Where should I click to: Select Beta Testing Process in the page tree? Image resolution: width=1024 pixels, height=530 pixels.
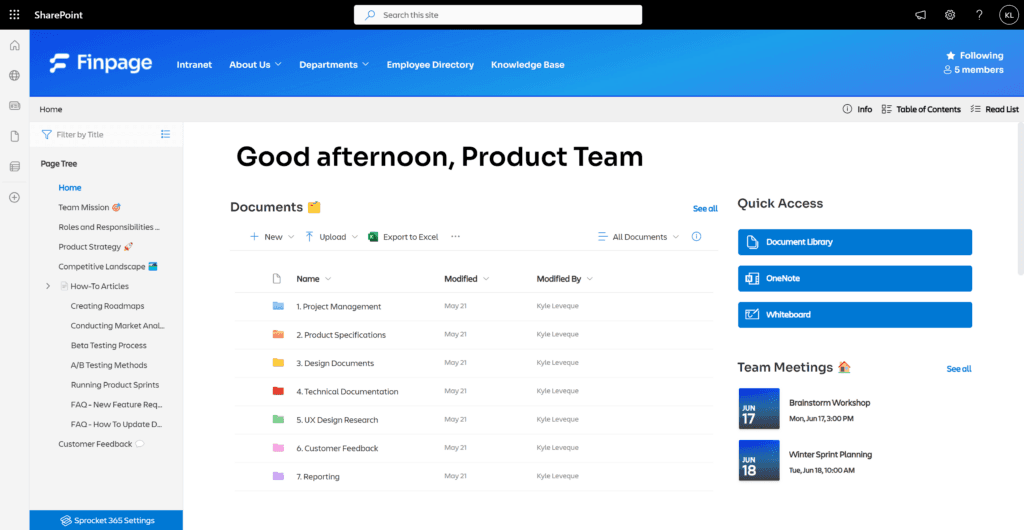(x=108, y=345)
